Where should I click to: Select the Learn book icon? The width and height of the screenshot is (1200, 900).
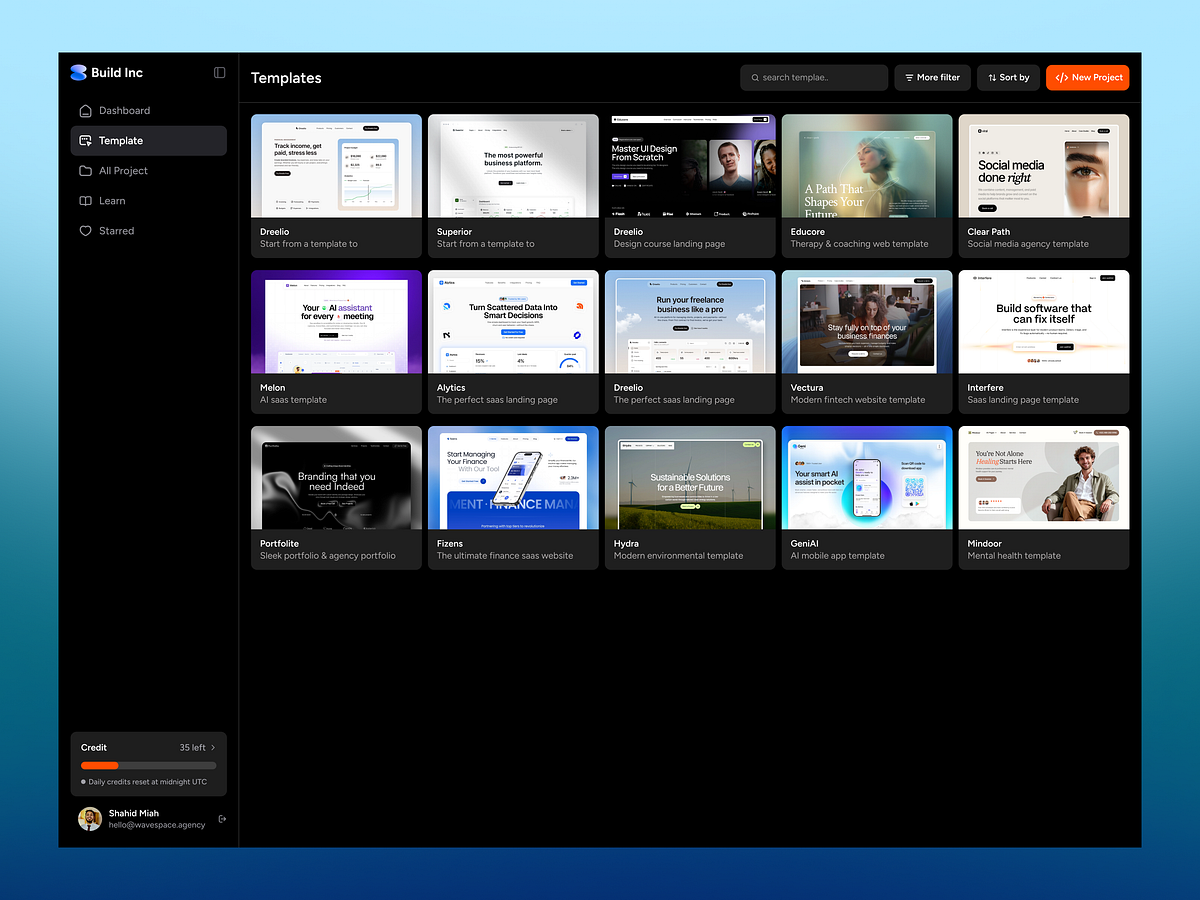coord(86,201)
